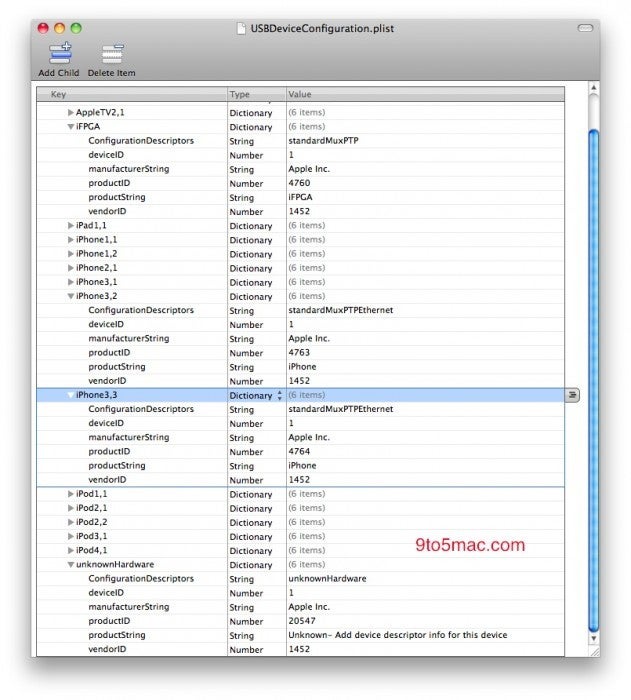Expand the iPod2,2 dictionary

click(x=71, y=522)
